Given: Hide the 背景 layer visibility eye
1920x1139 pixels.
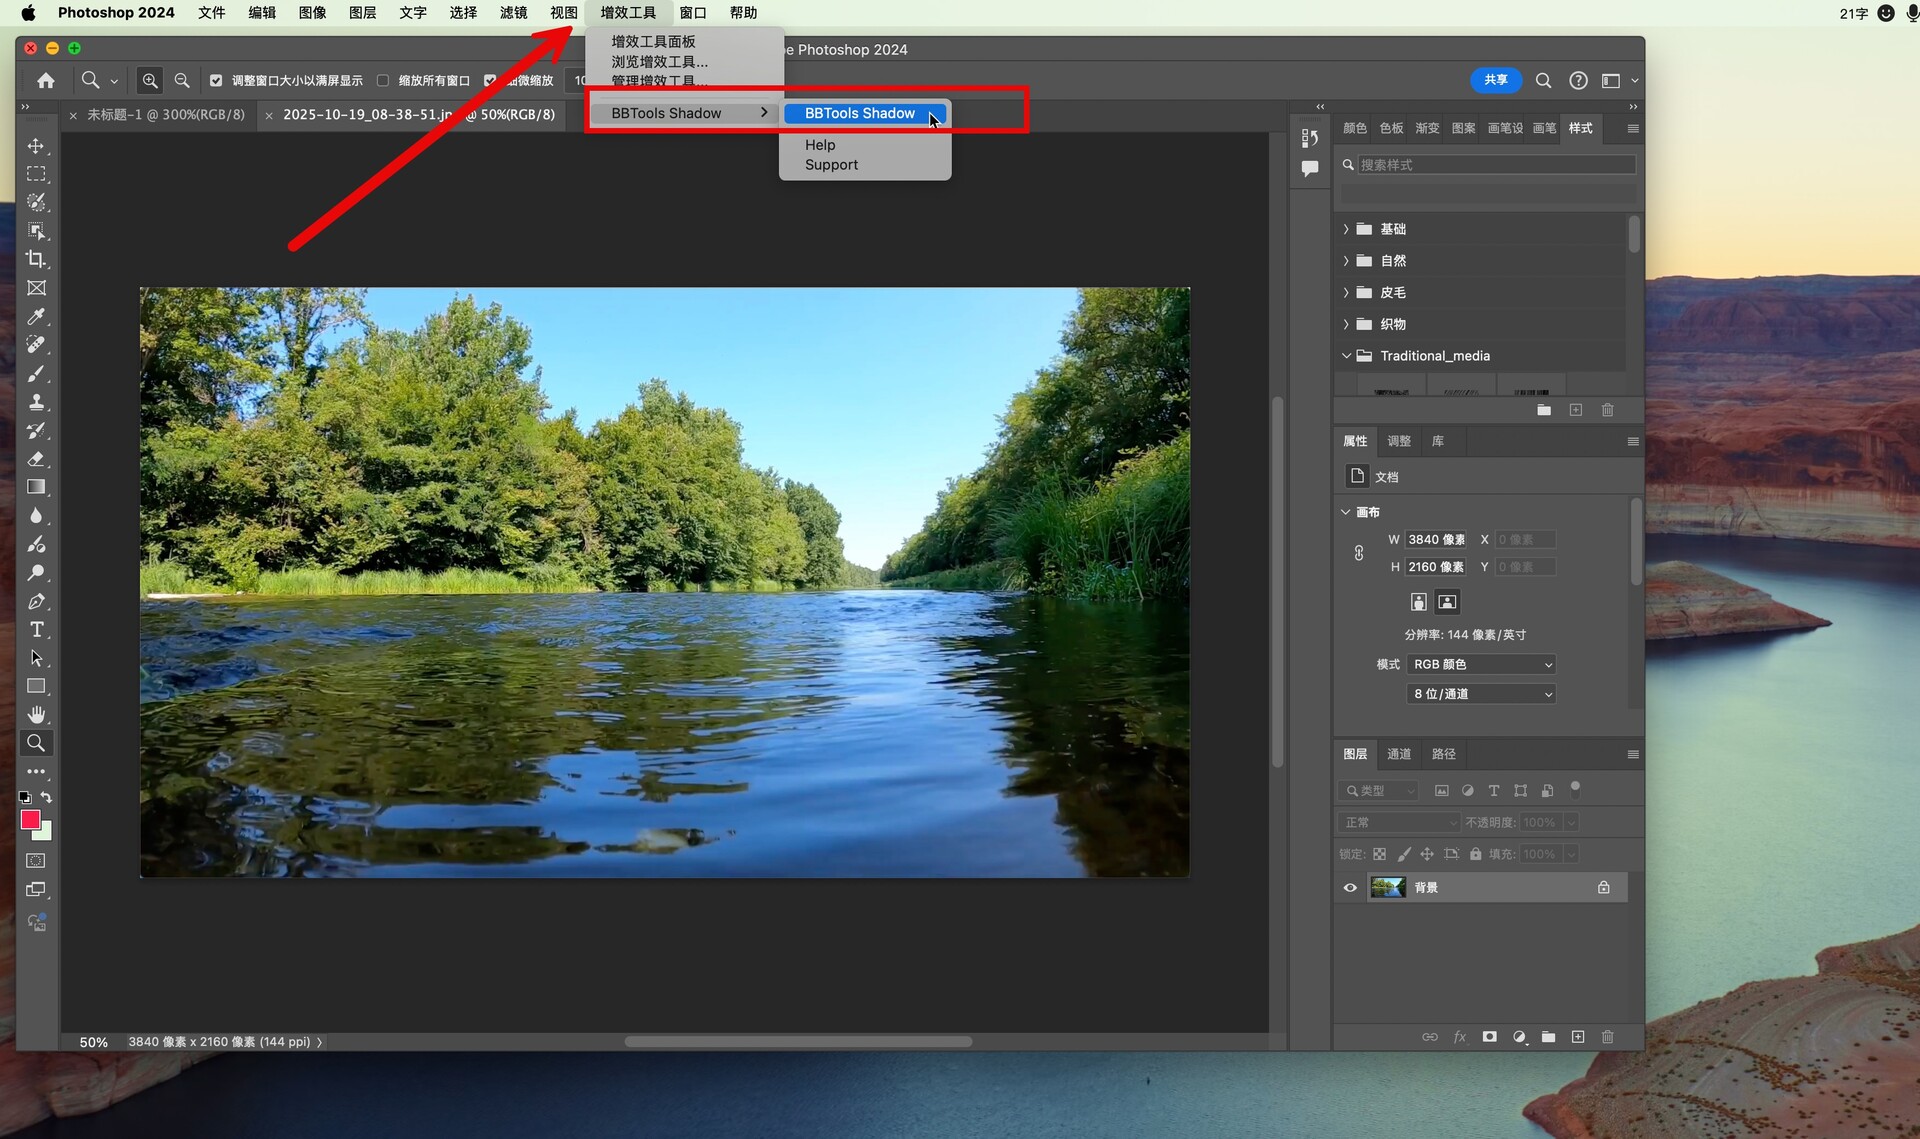Looking at the screenshot, I should pos(1350,887).
